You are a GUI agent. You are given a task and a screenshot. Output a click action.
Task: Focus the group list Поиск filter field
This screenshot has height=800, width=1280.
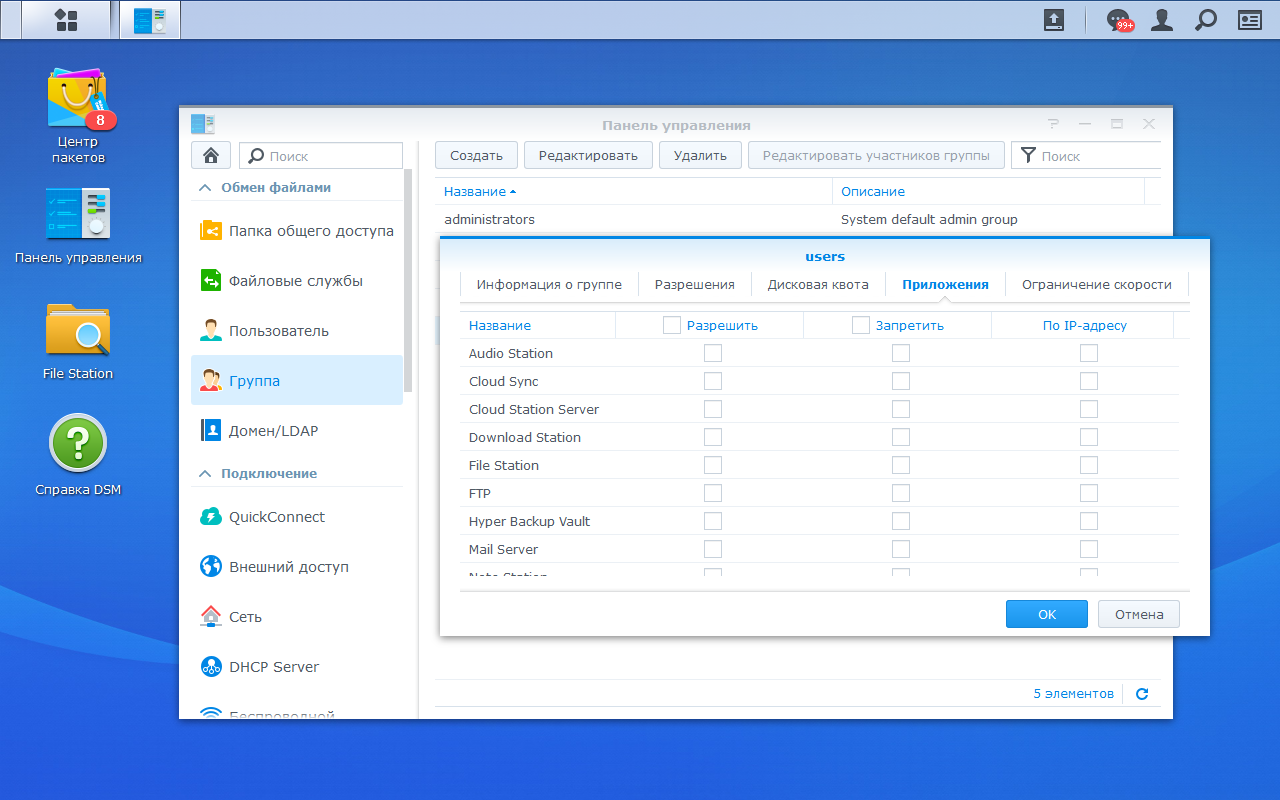(x=1086, y=155)
